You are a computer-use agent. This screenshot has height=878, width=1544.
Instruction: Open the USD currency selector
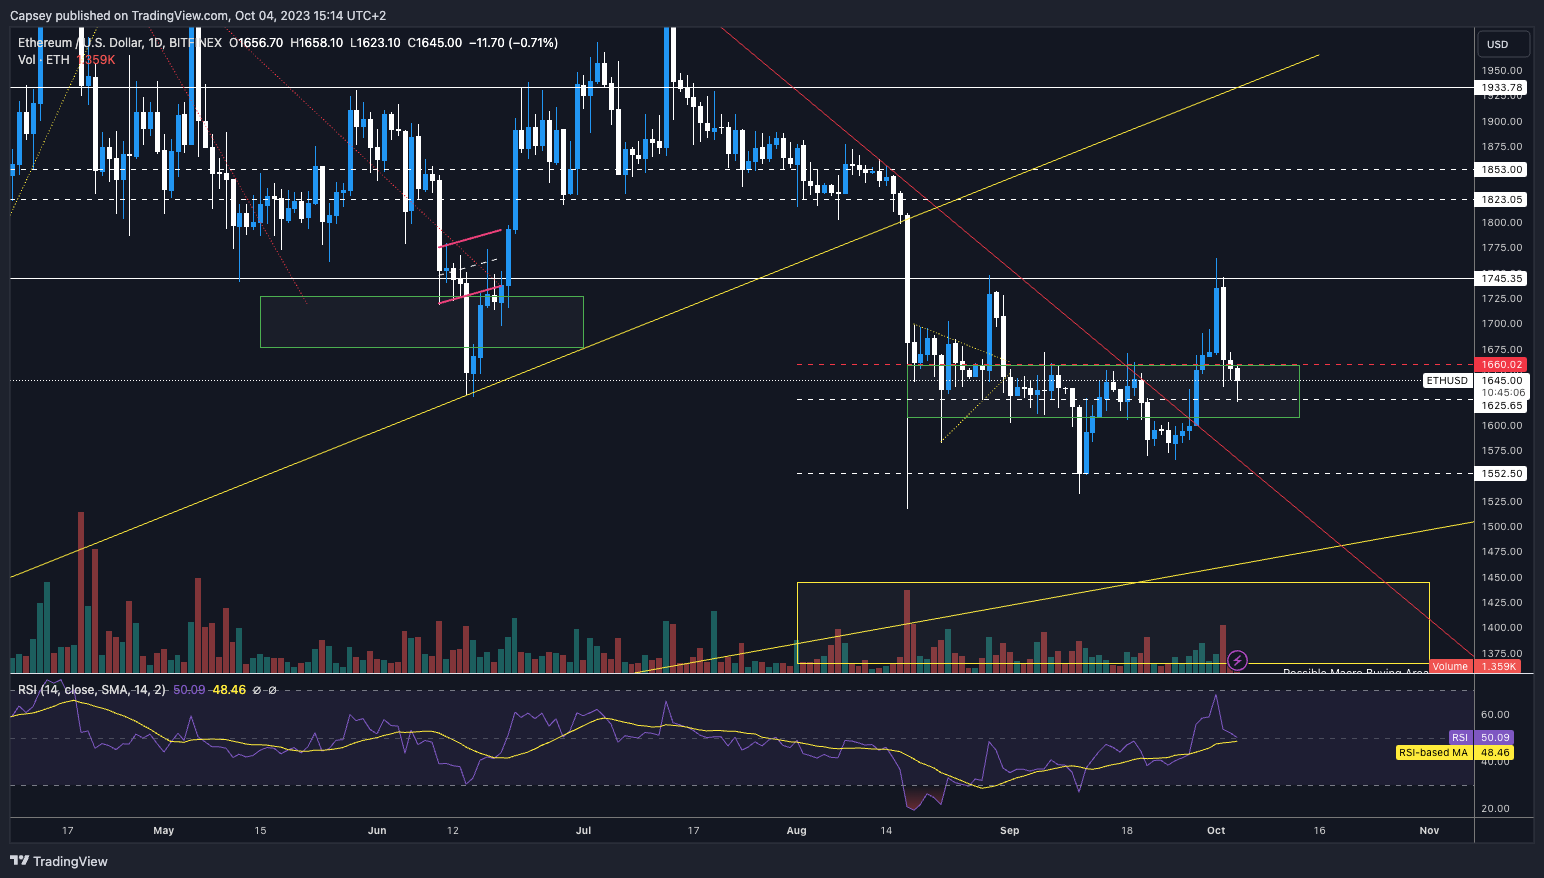(1504, 44)
